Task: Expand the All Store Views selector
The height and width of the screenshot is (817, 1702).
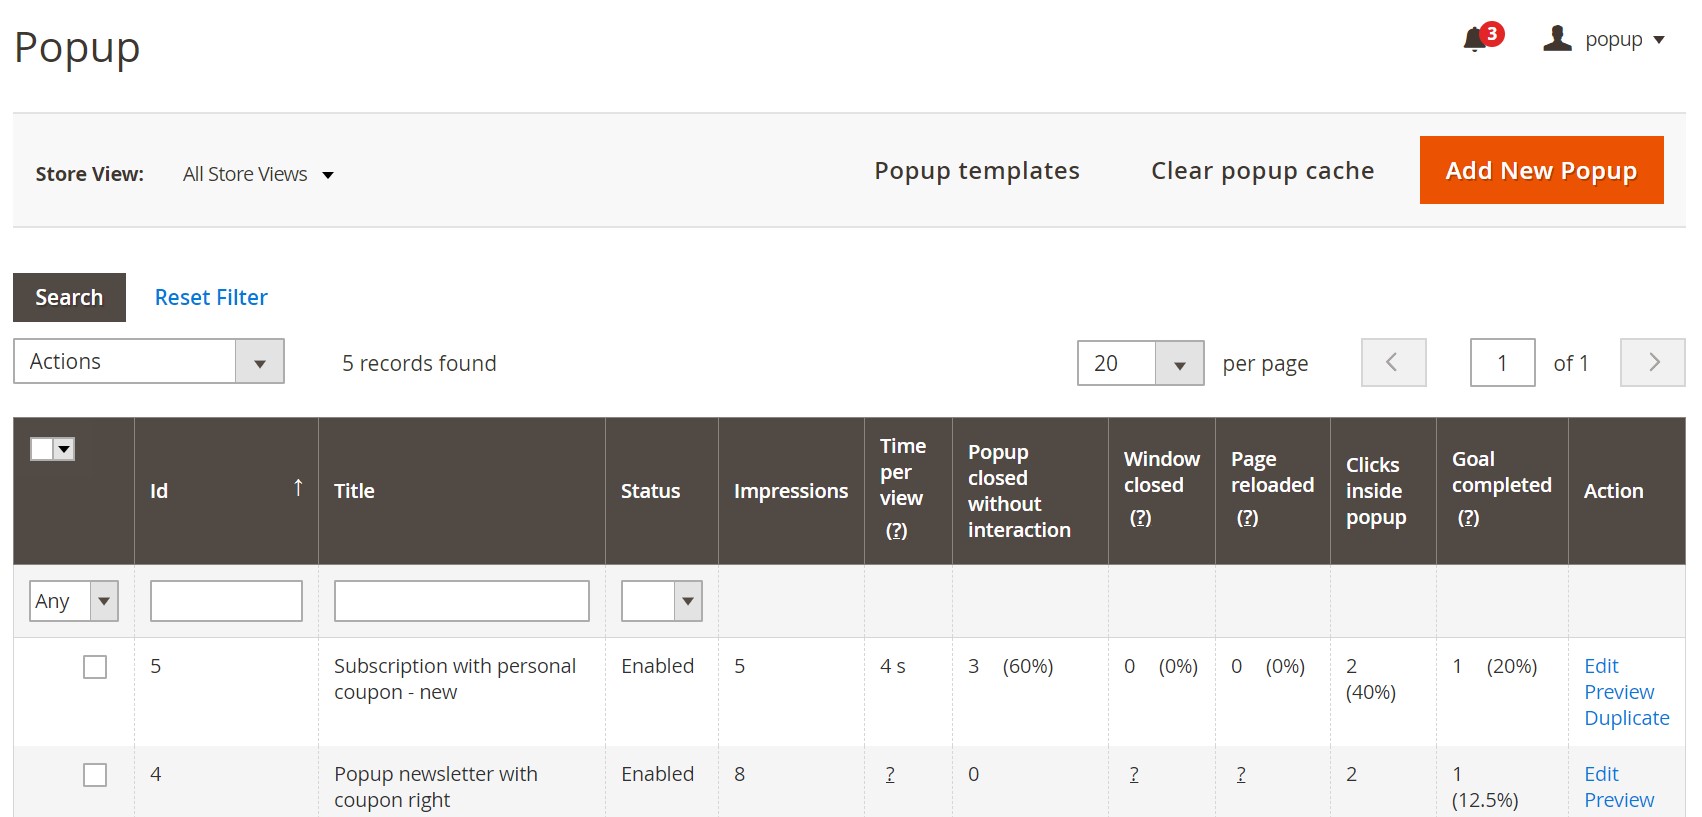Action: coord(258,175)
